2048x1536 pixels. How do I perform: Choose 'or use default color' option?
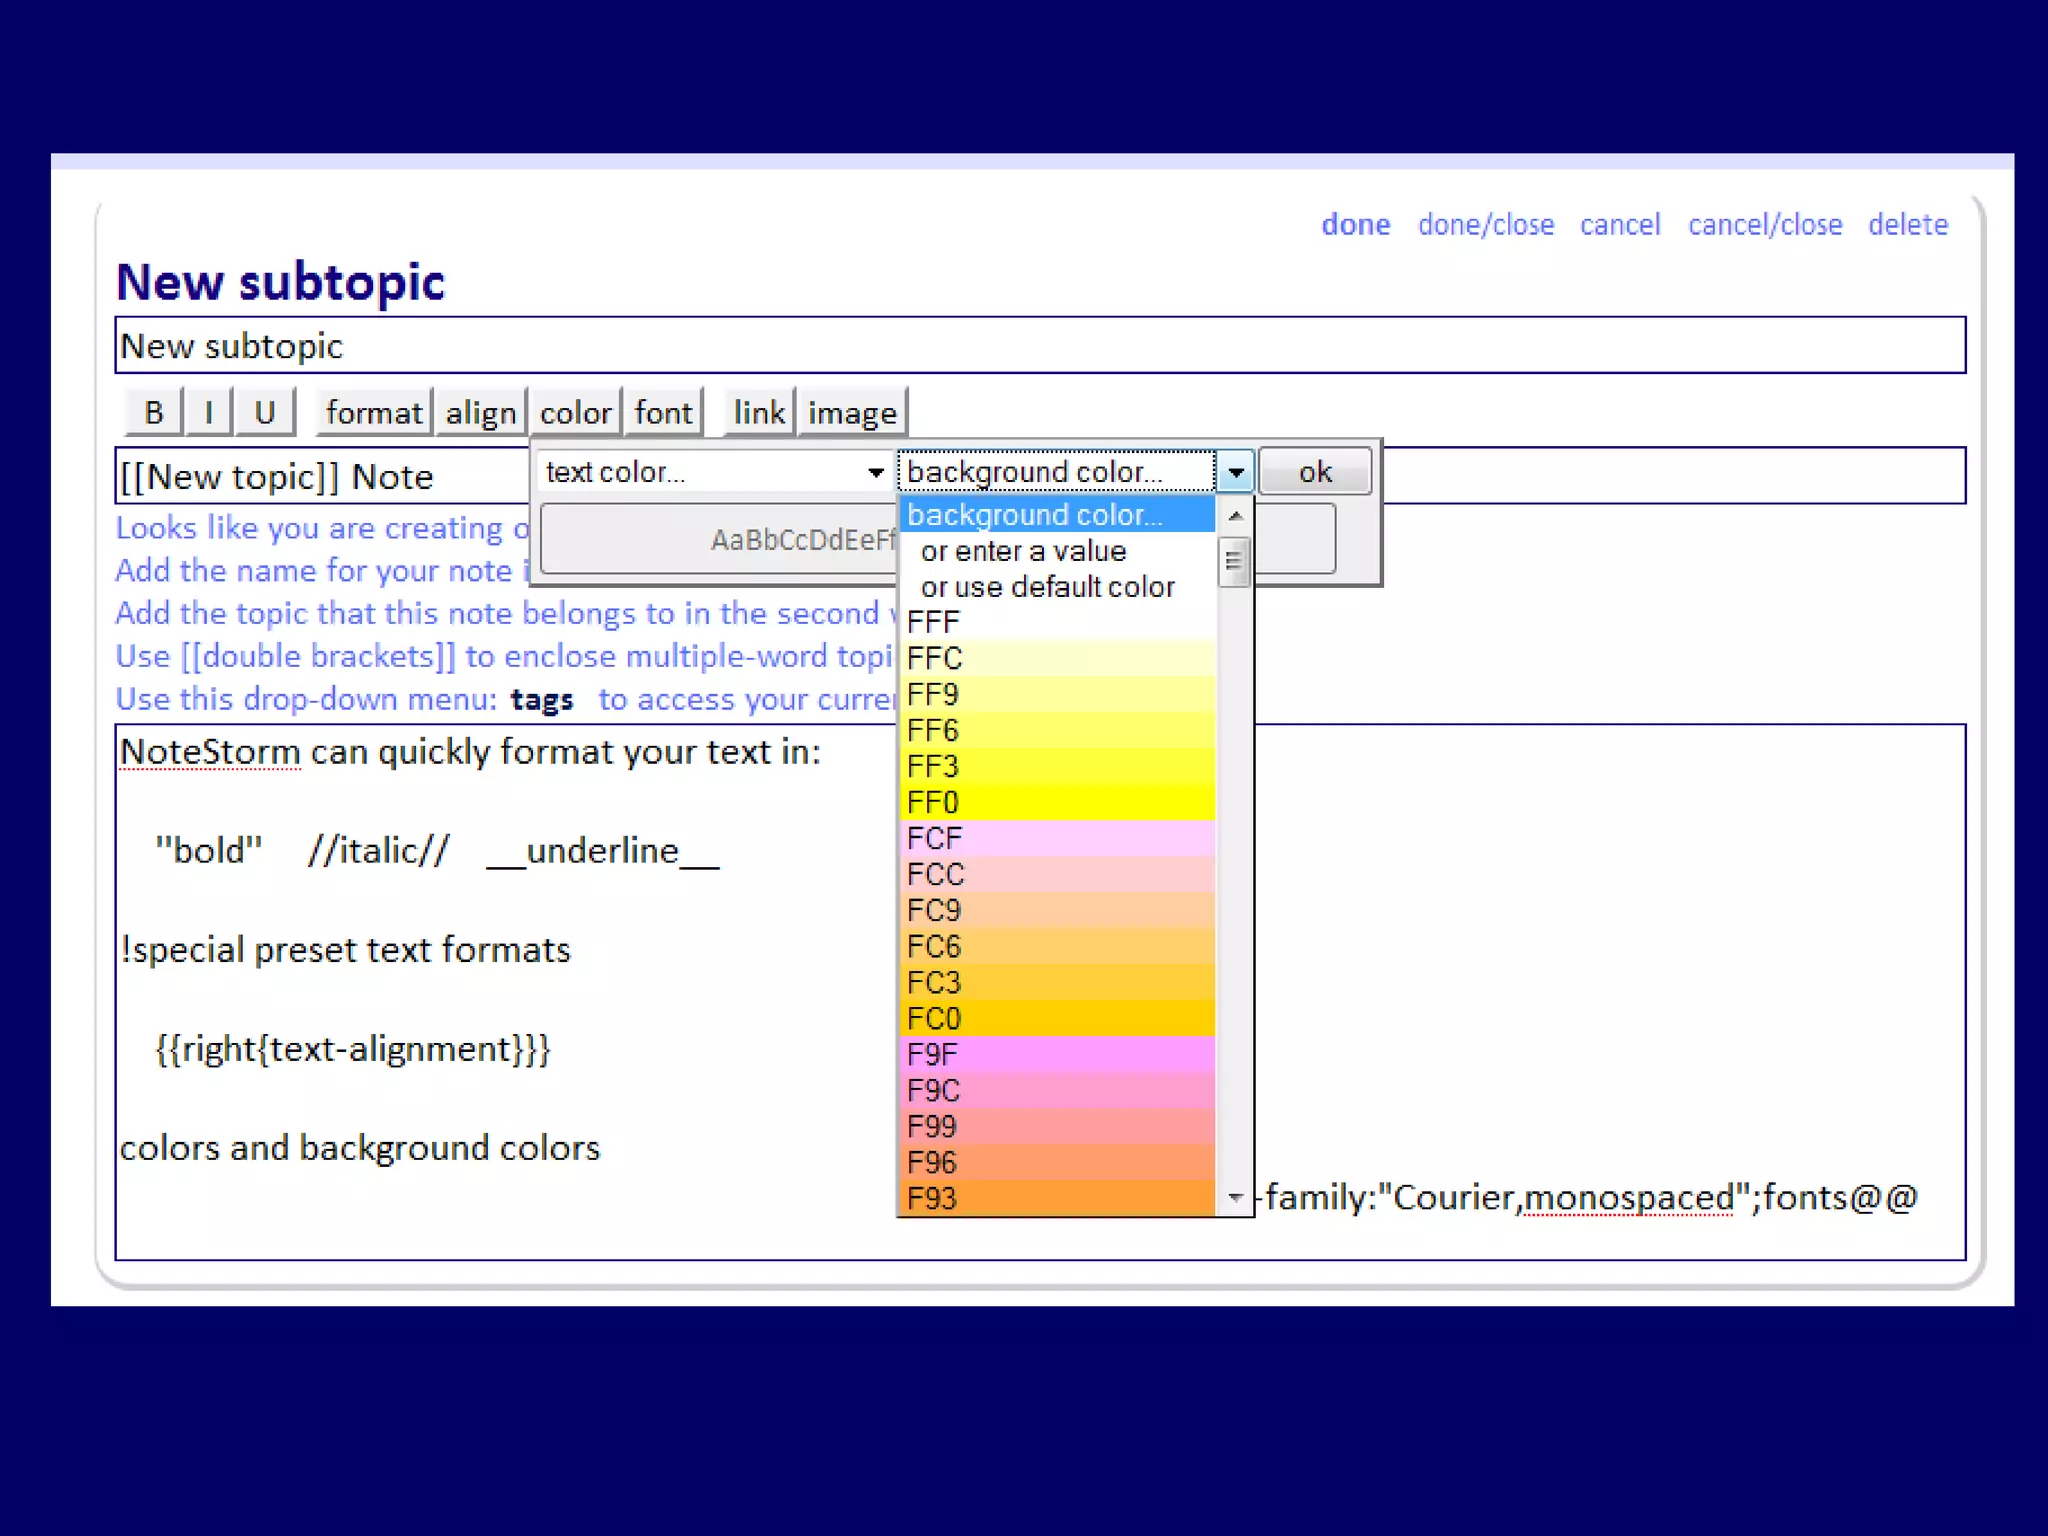coord(1047,587)
